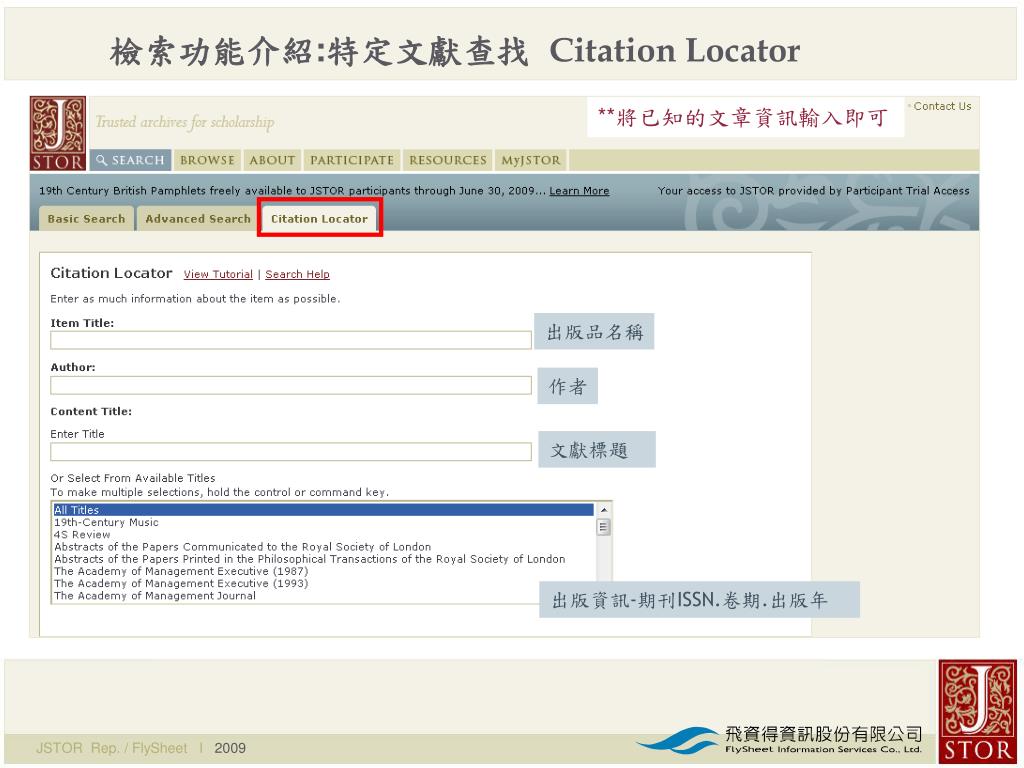Focus the Enter Title input field
The height and width of the screenshot is (768, 1024).
click(291, 452)
